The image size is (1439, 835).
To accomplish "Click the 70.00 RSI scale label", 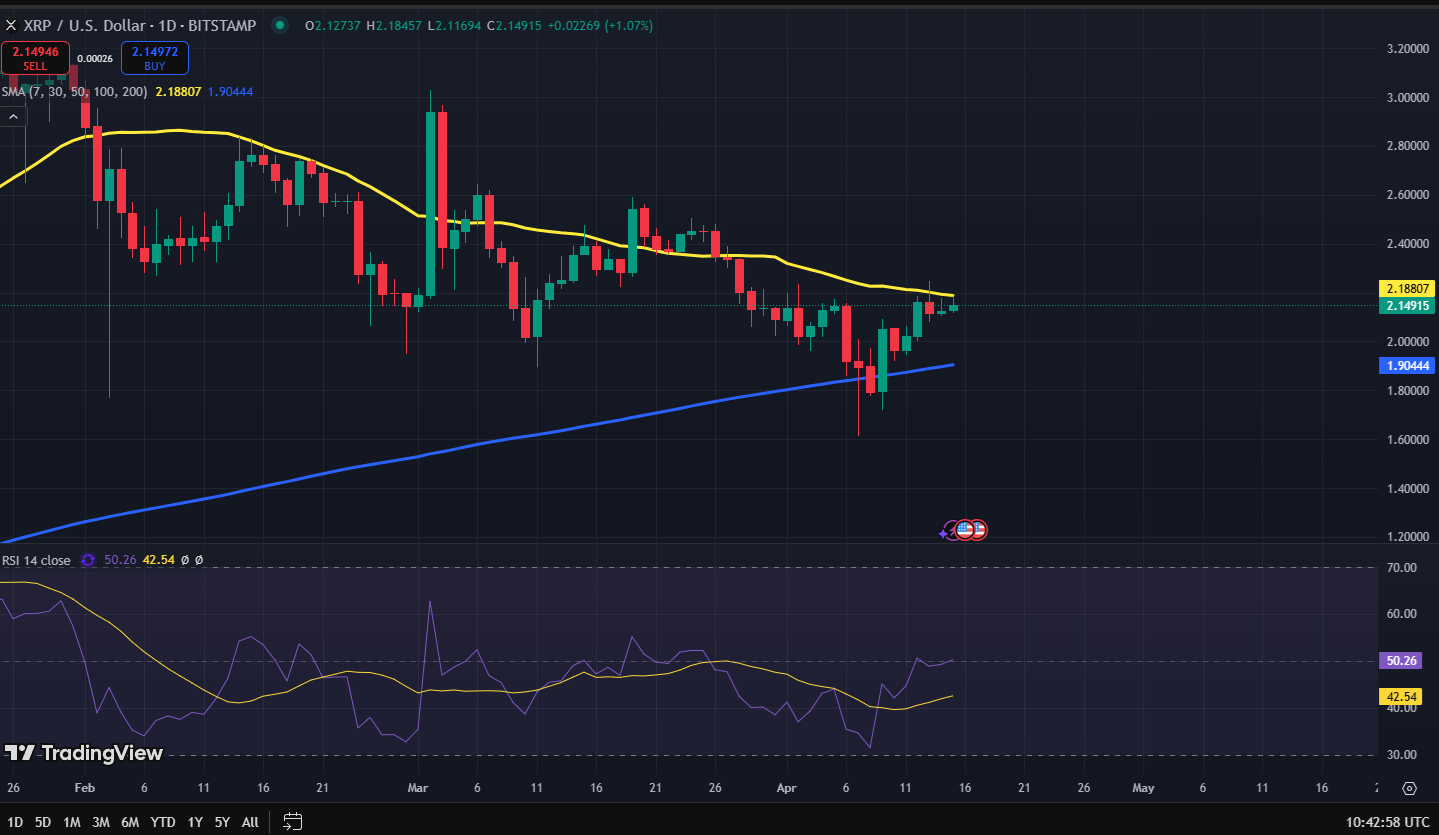I will point(1401,567).
